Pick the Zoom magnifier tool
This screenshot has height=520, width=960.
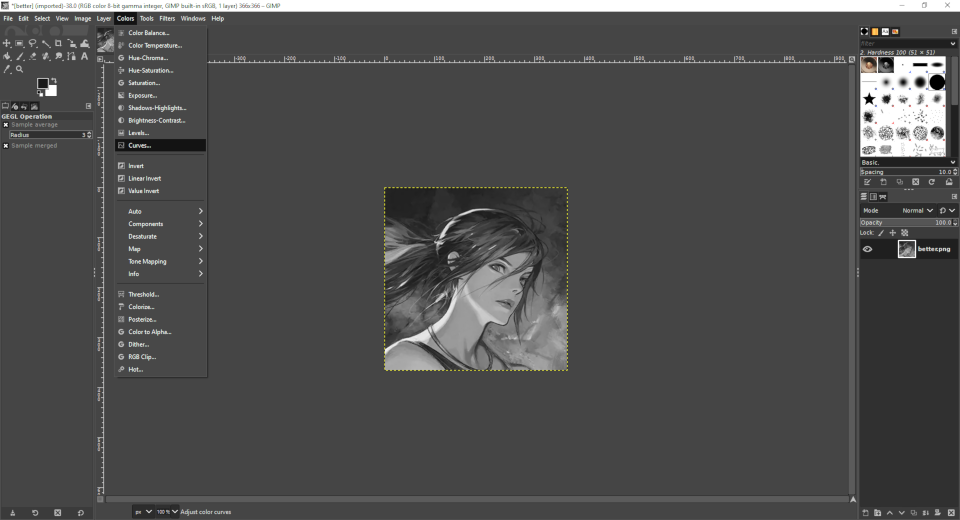pos(20,69)
